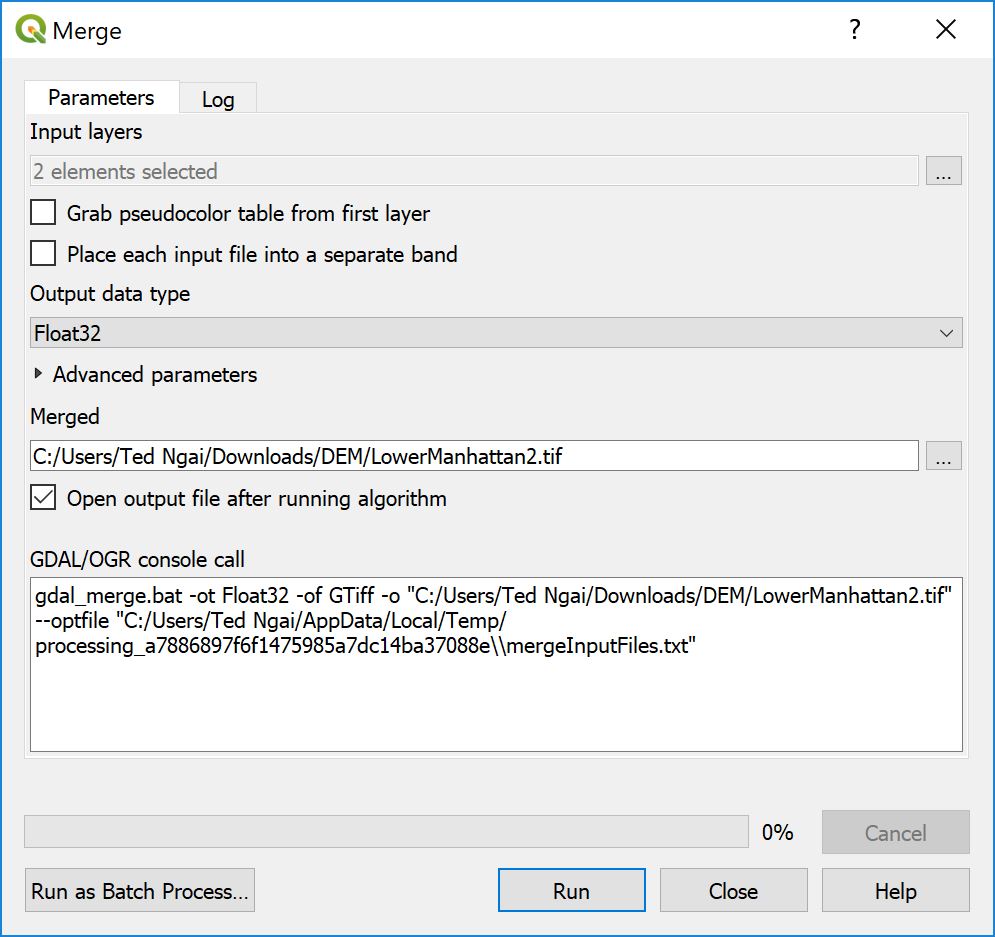Open Run as Batch Process mode
This screenshot has width=995, height=937.
pos(139,890)
